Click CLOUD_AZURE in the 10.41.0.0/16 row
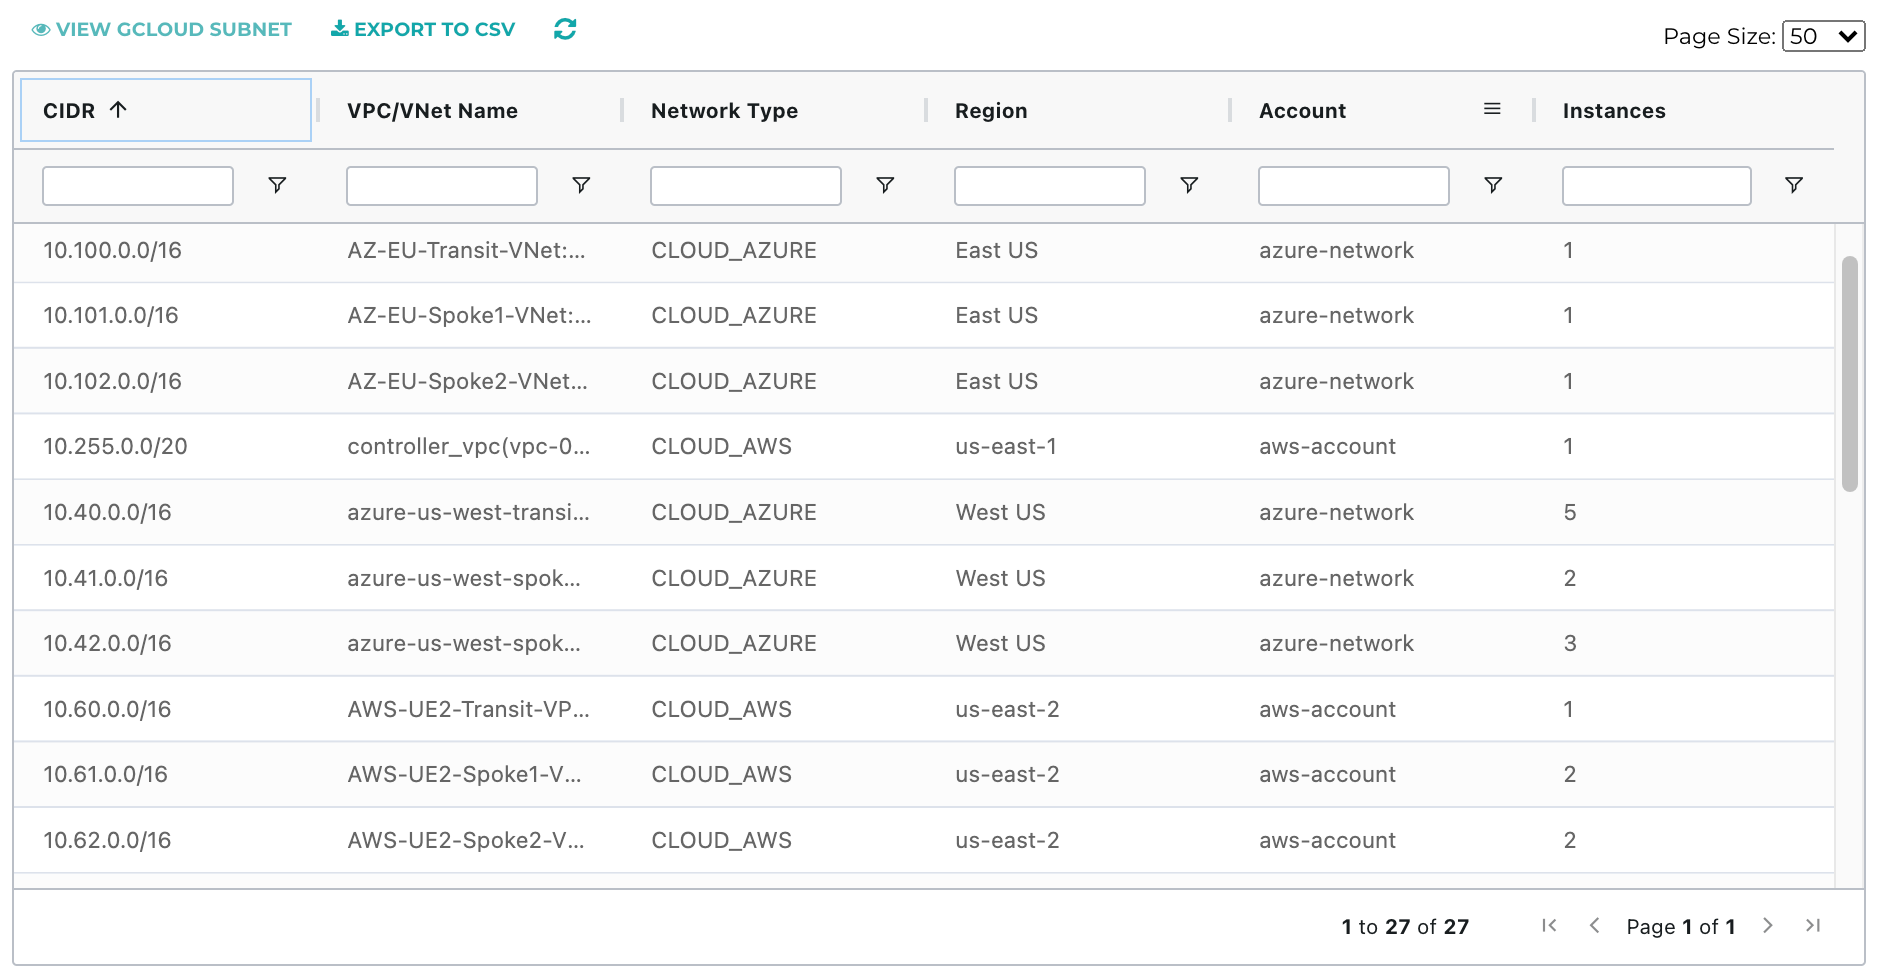Screen dimensions: 1884x974 coord(734,578)
